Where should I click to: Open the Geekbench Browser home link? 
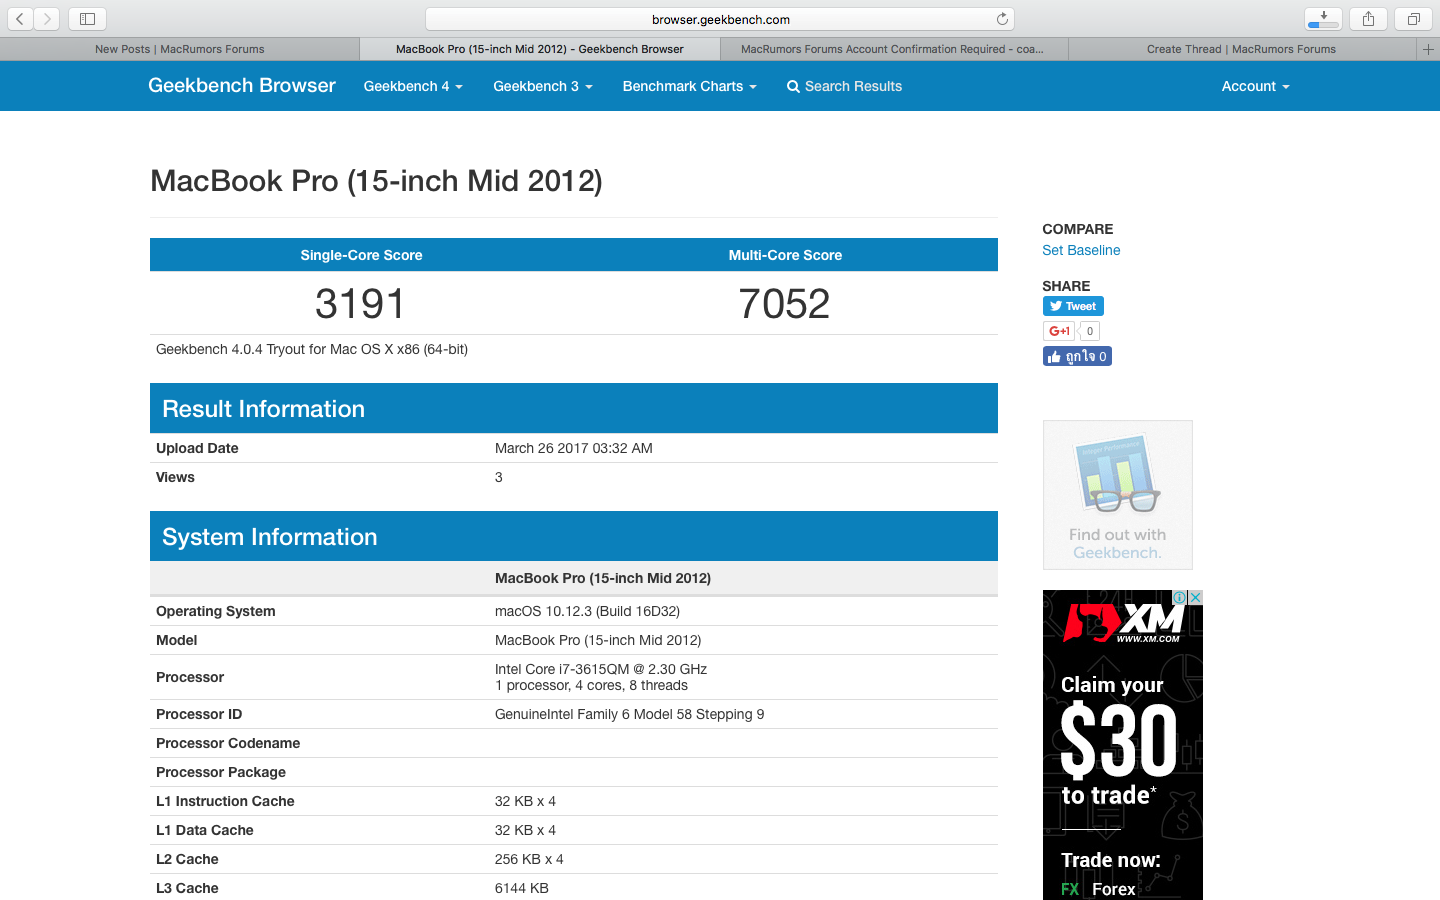[242, 85]
